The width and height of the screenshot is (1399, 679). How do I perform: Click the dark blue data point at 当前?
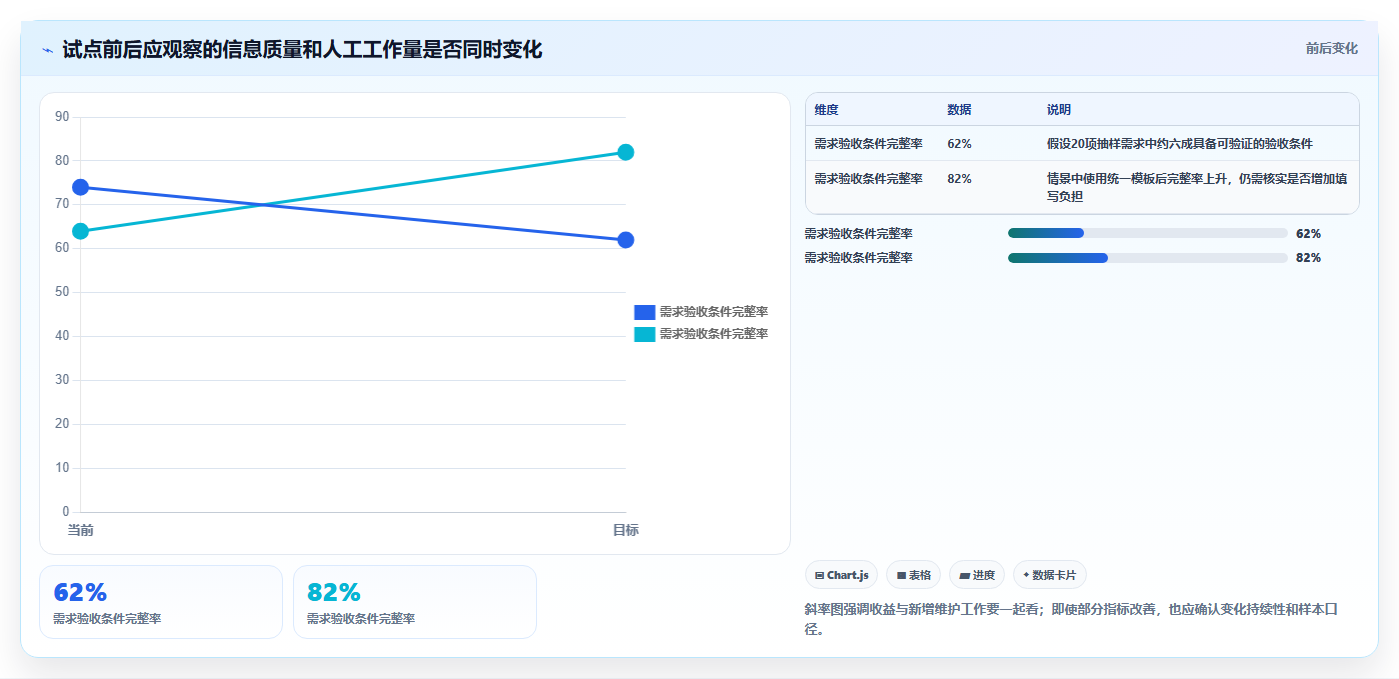81,187
